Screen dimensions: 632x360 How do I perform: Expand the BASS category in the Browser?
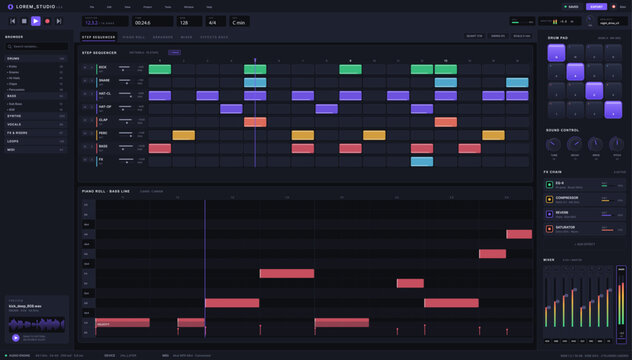[x=36, y=96]
